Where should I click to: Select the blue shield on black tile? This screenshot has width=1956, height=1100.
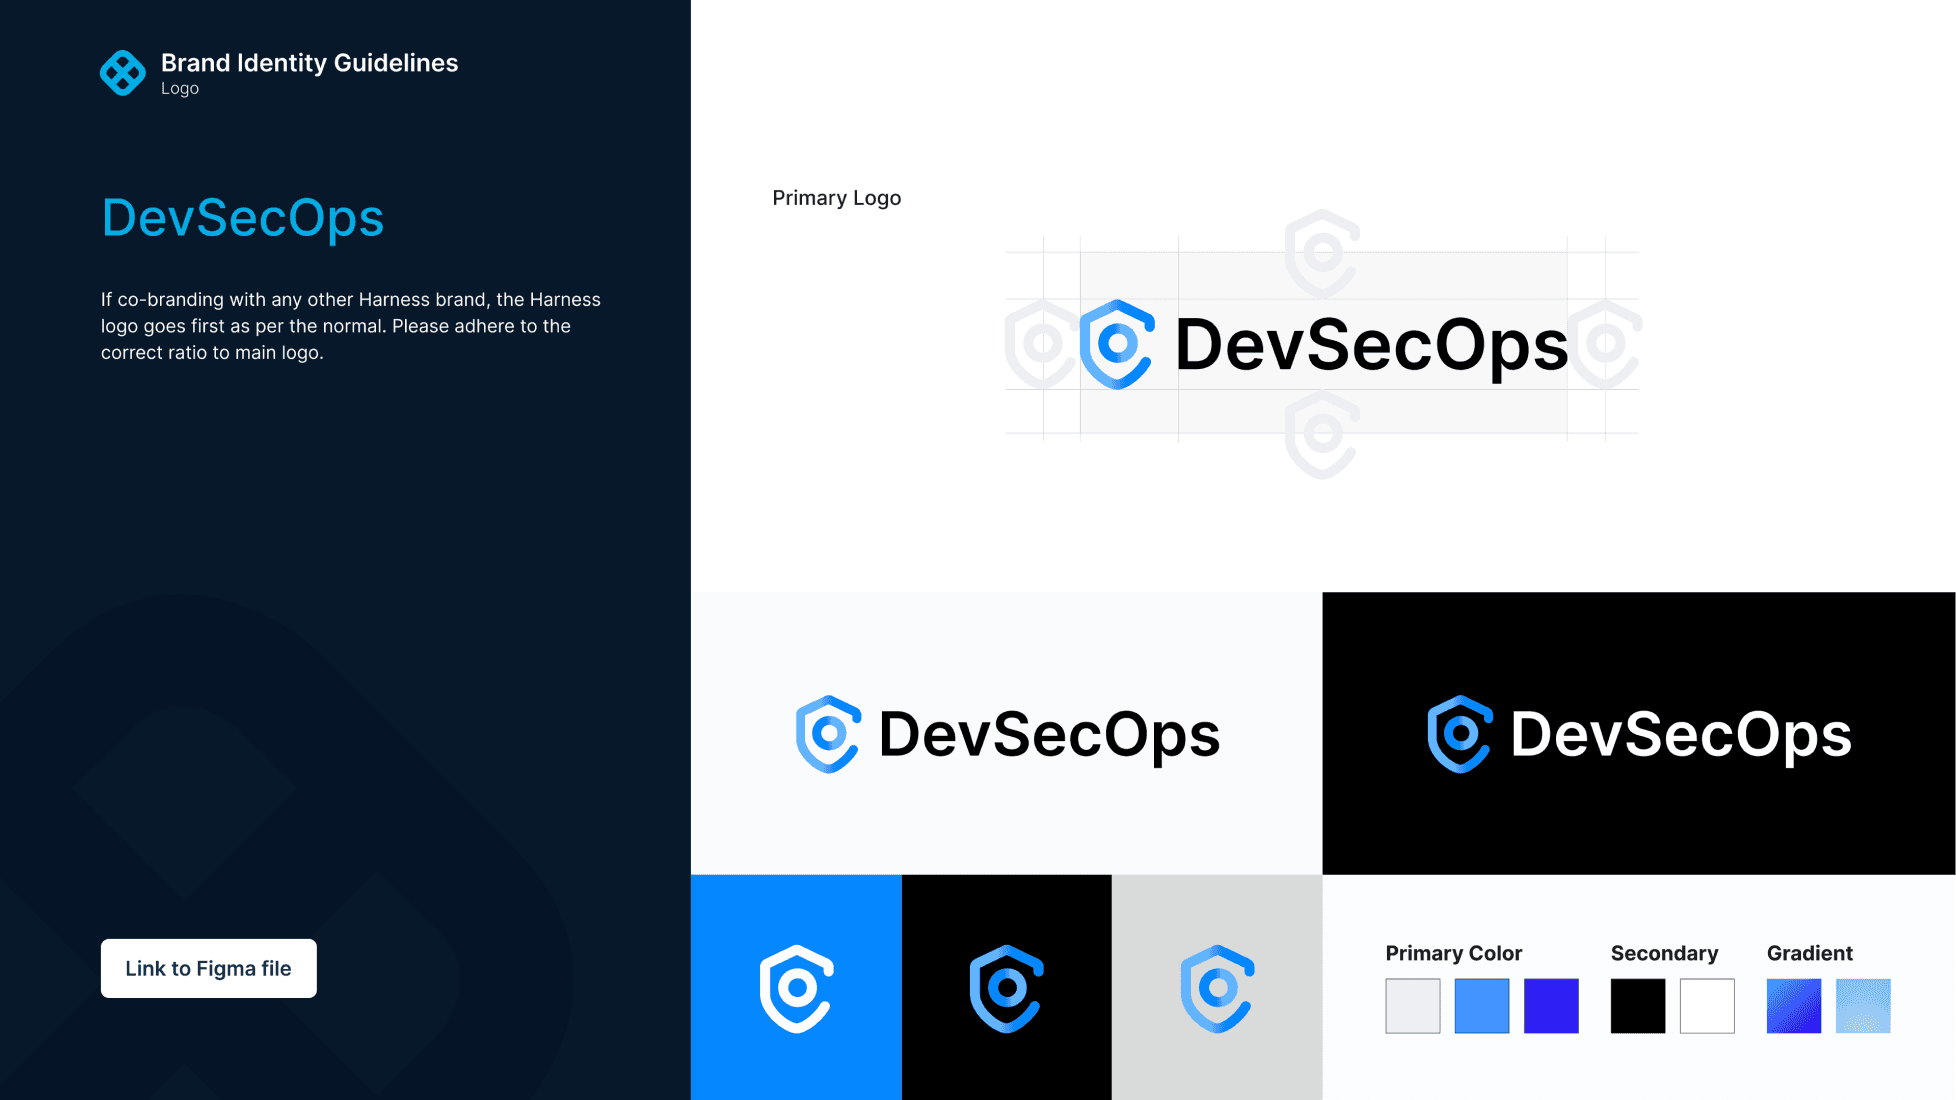[1006, 988]
